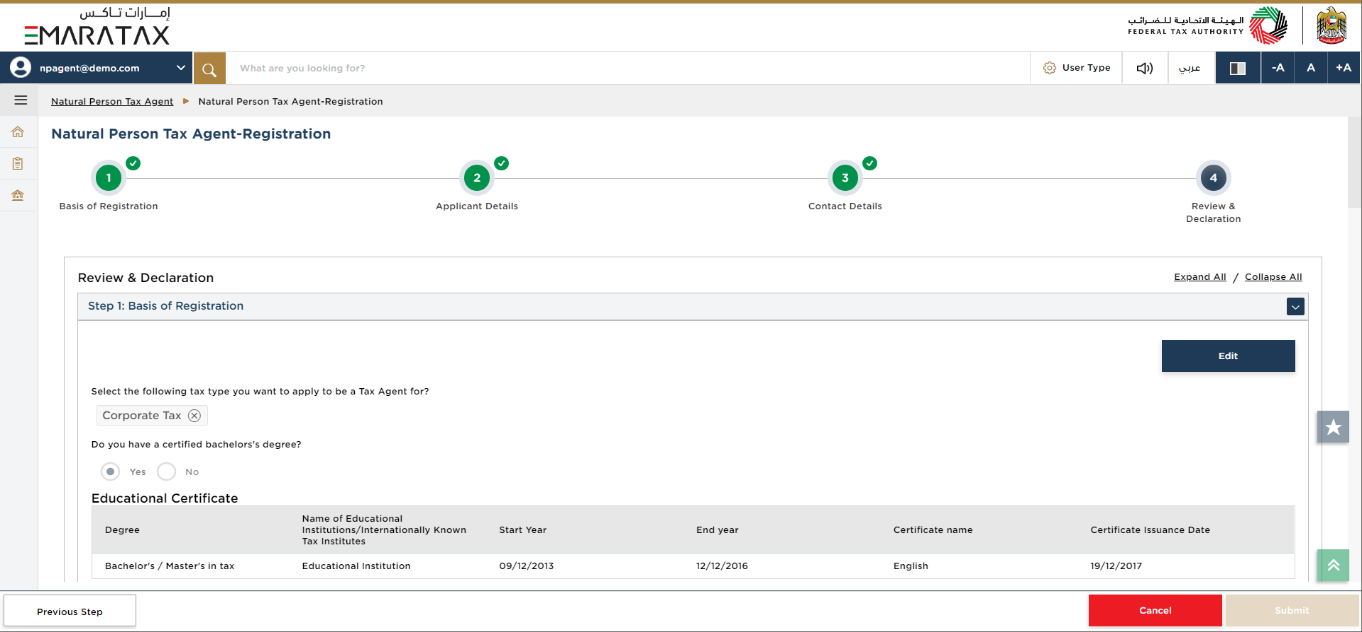1362x632 pixels.
Task: Click the Certificate name column header
Action: click(x=933, y=530)
